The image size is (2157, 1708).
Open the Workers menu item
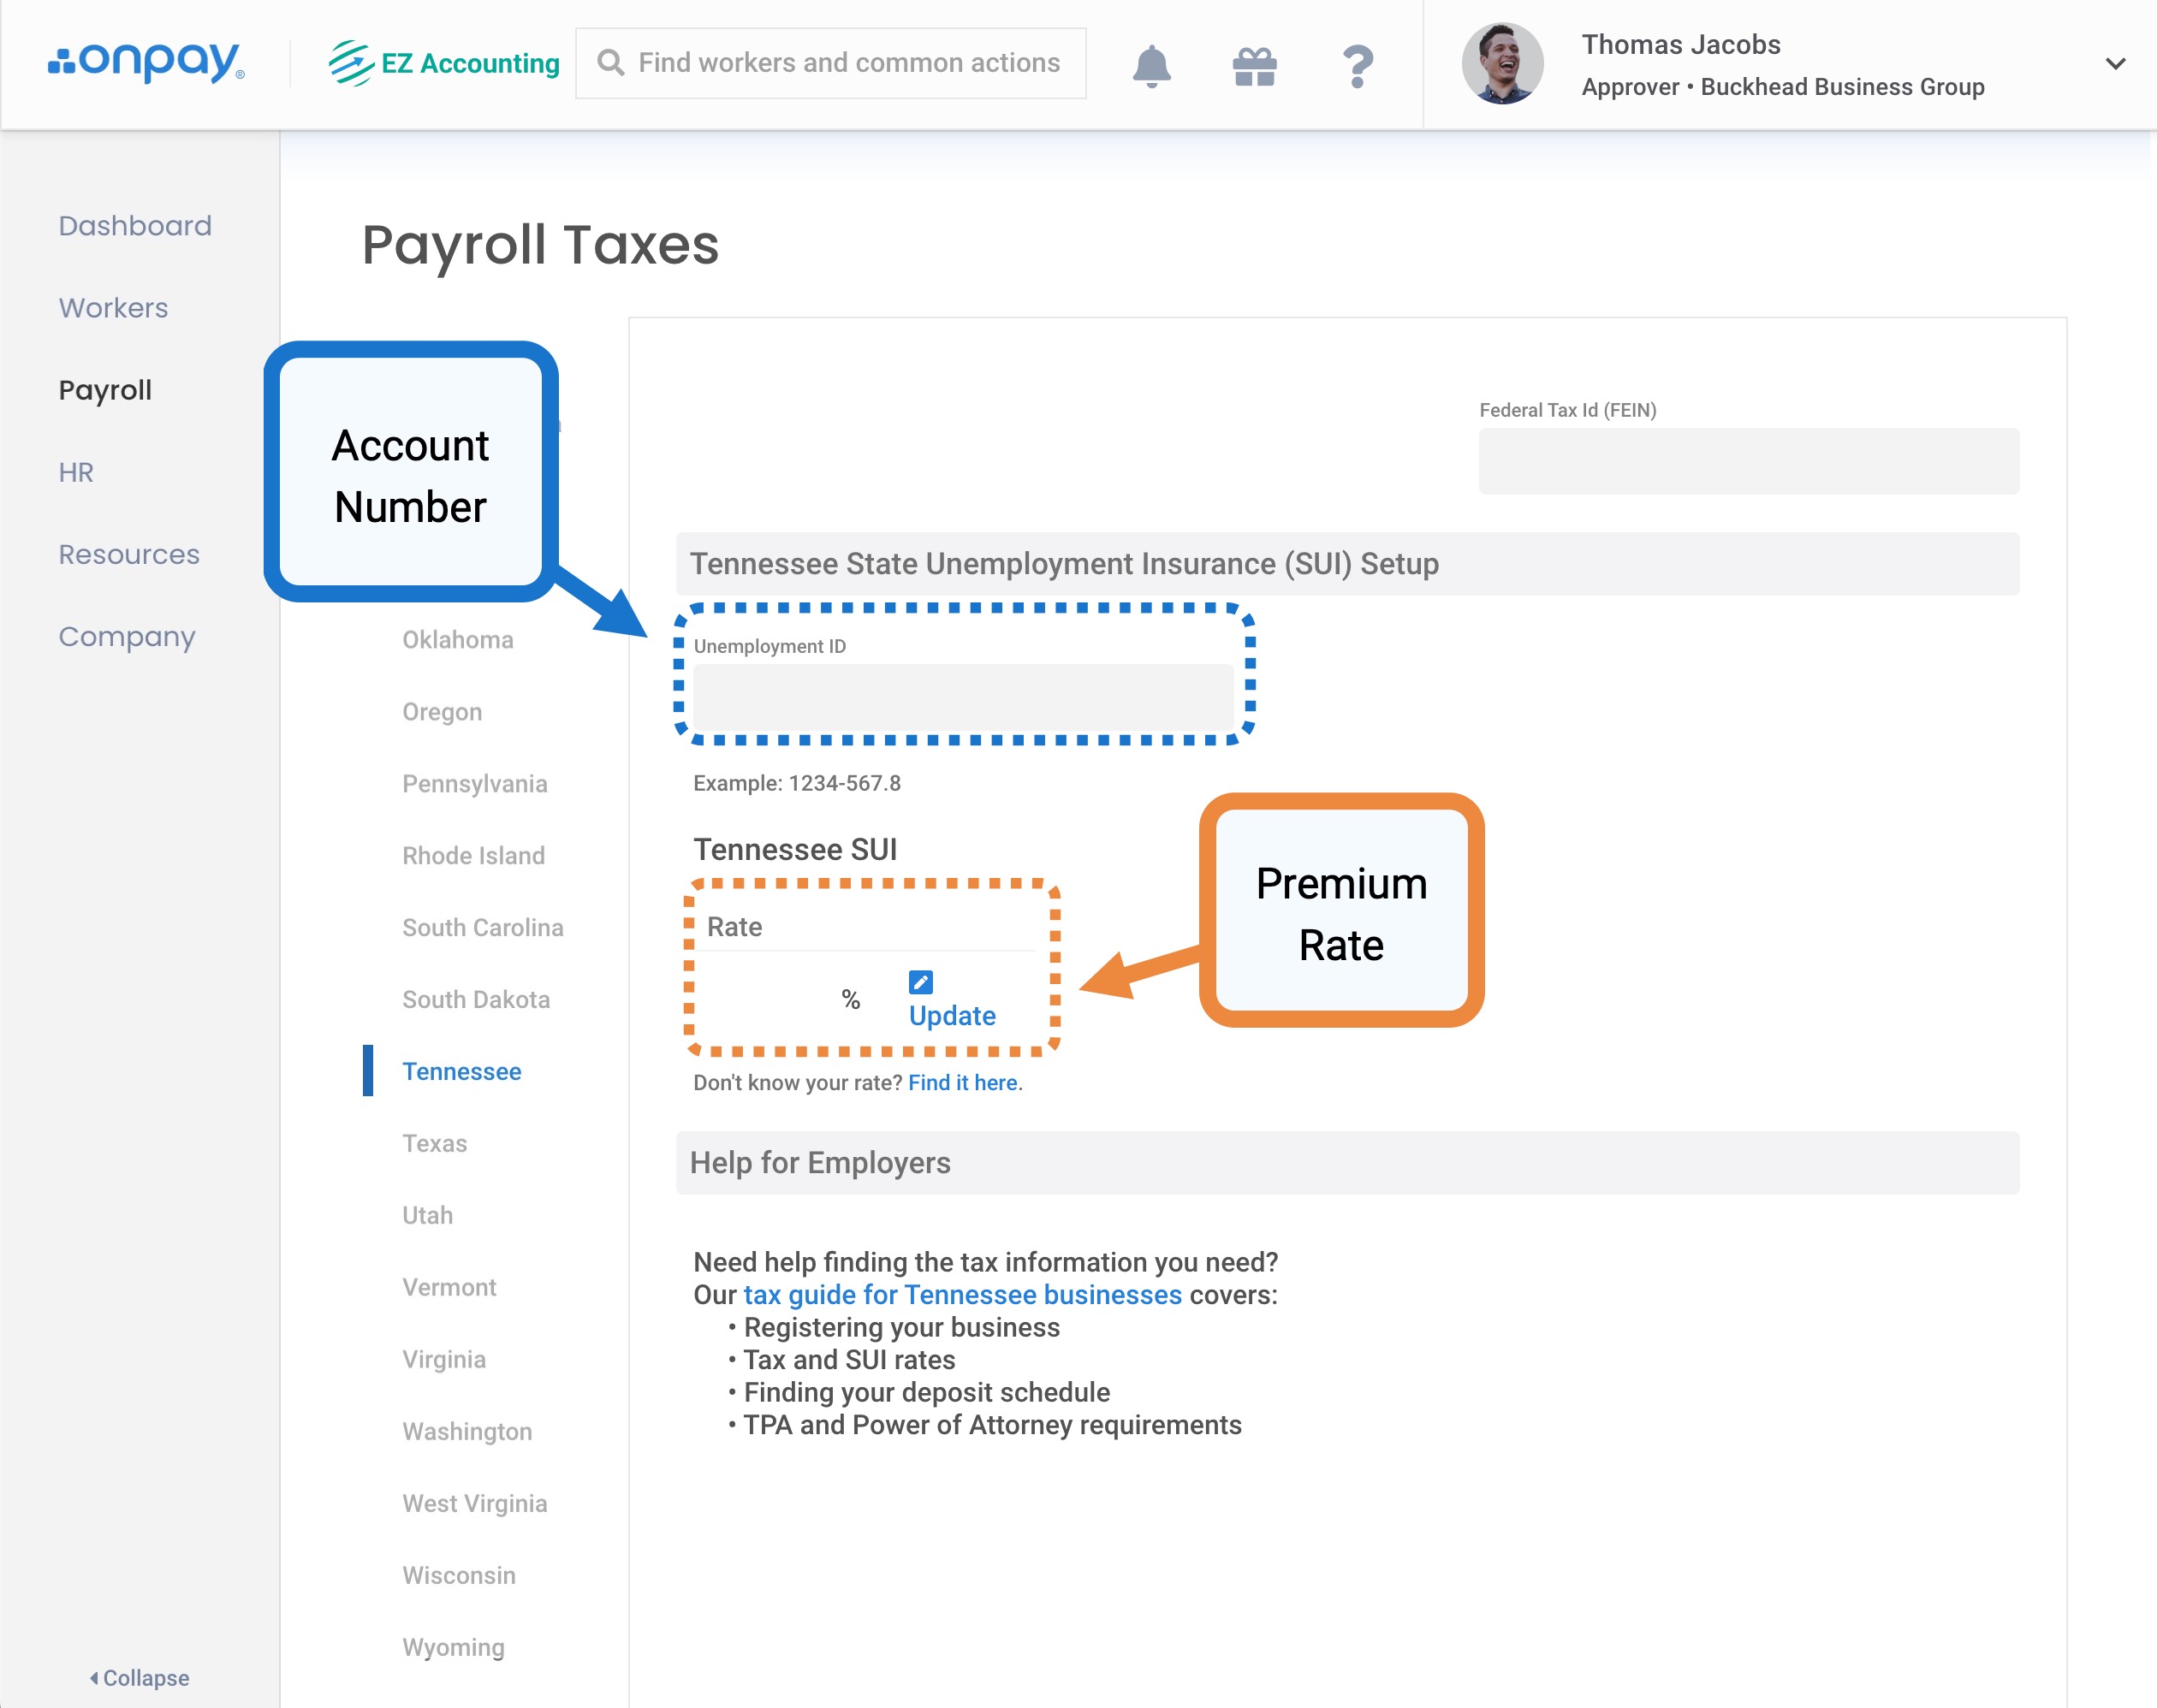click(x=113, y=308)
